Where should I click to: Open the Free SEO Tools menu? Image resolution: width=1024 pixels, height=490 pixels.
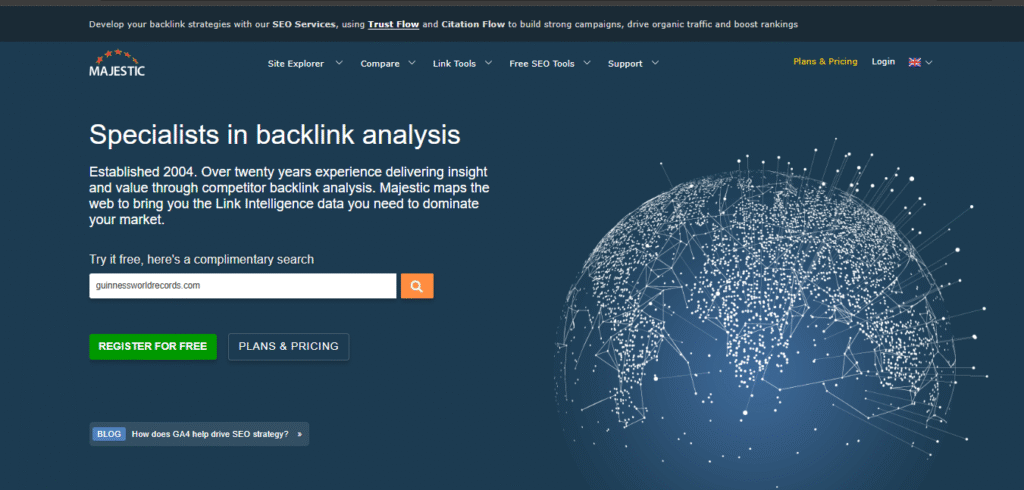542,63
